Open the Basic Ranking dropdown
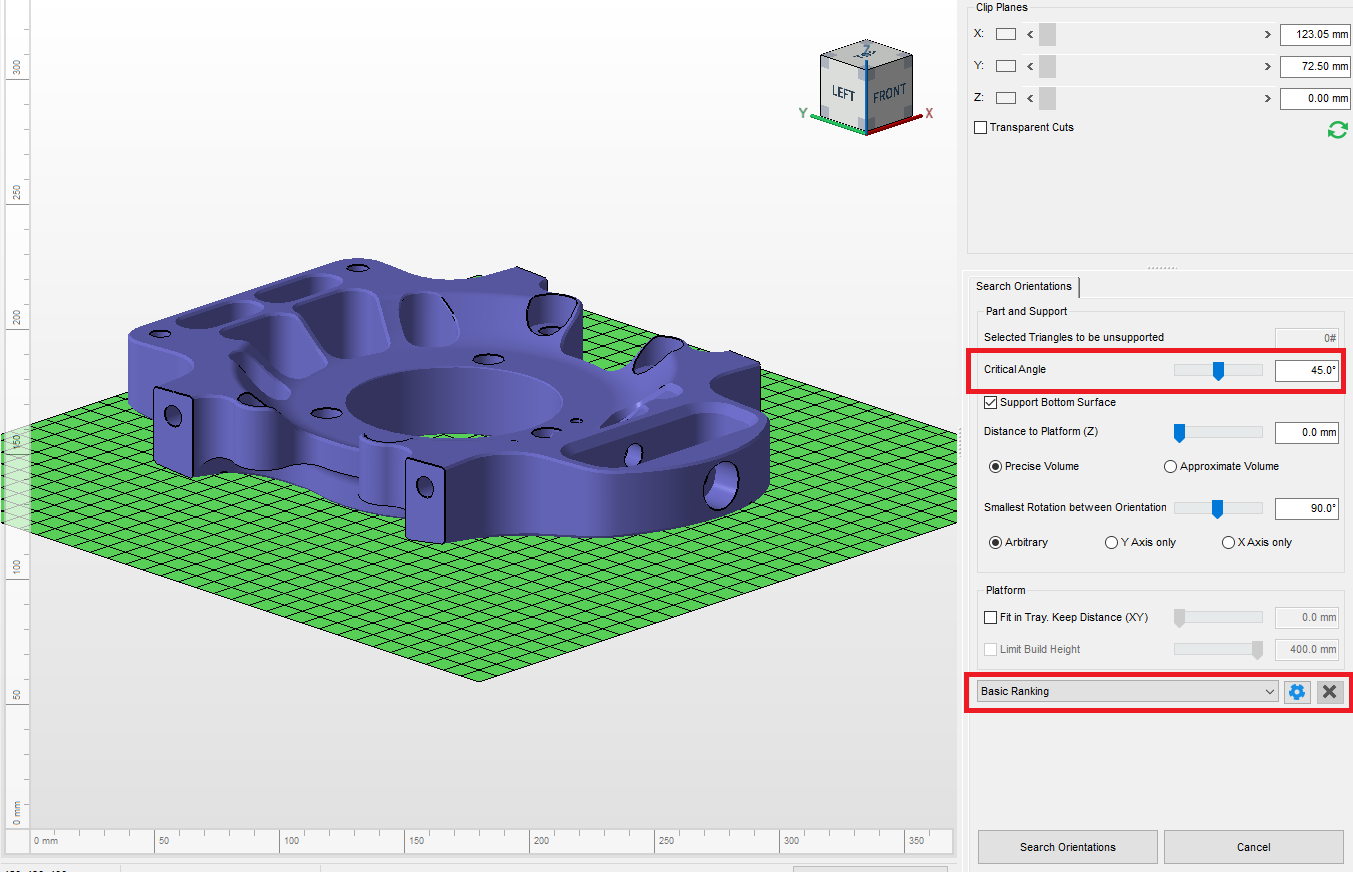Viewport: 1353px width, 872px height. (1128, 691)
